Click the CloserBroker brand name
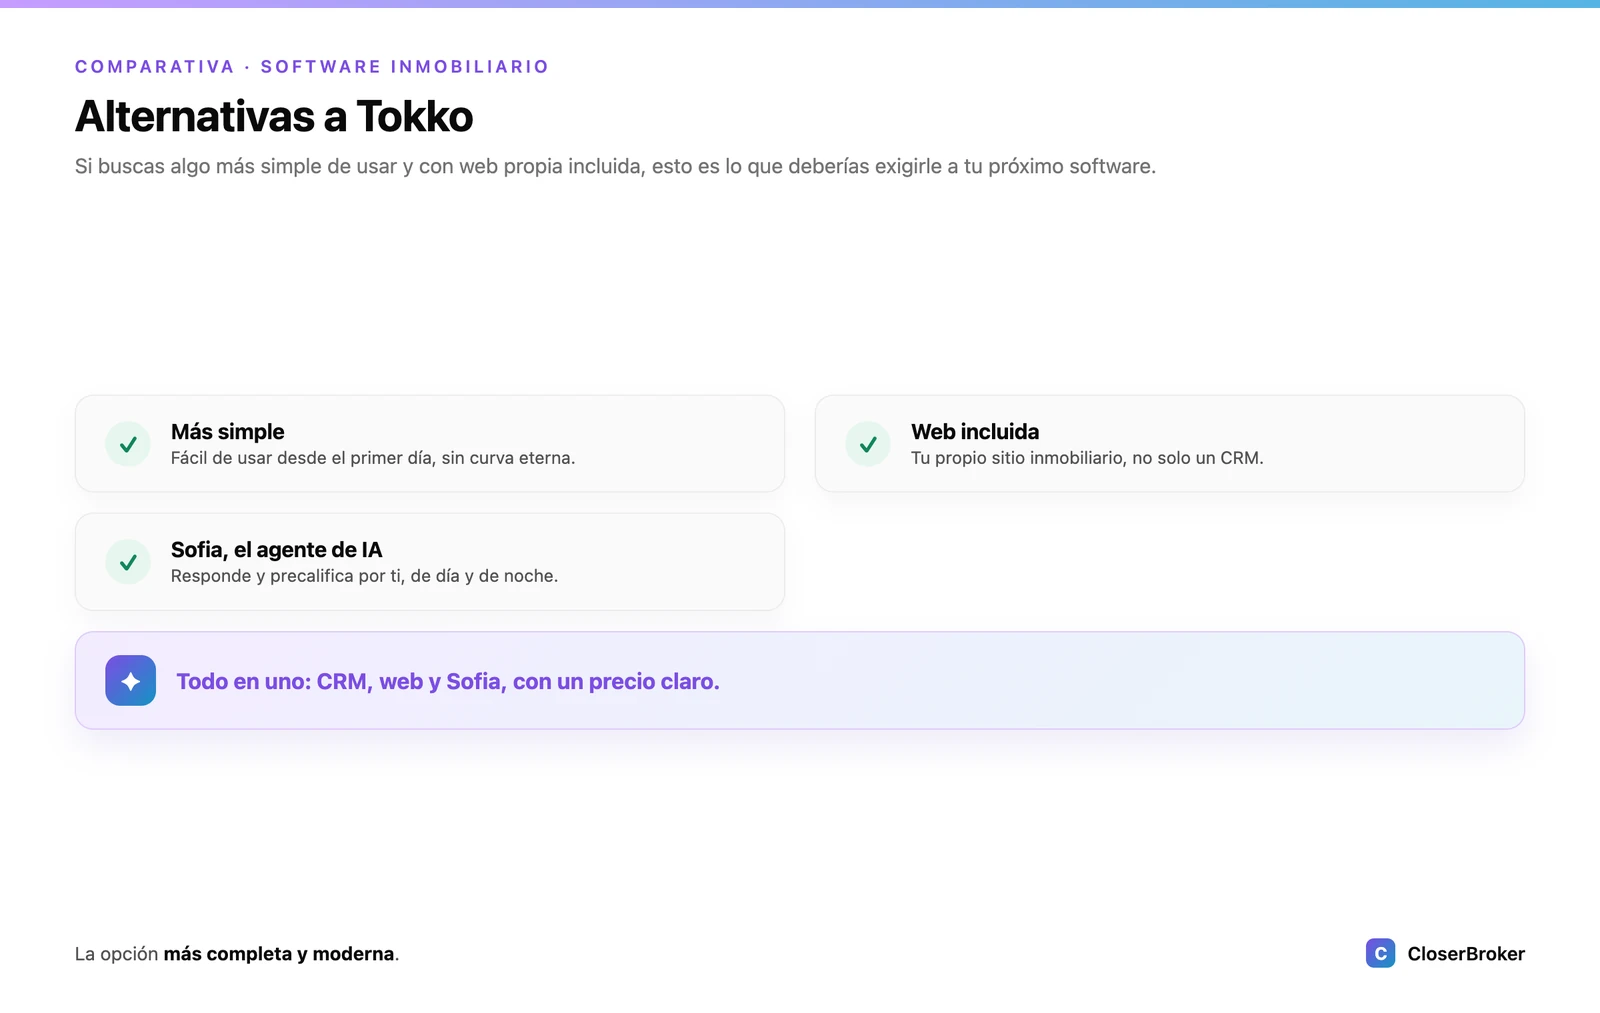This screenshot has width=1600, height=1013. tap(1466, 954)
